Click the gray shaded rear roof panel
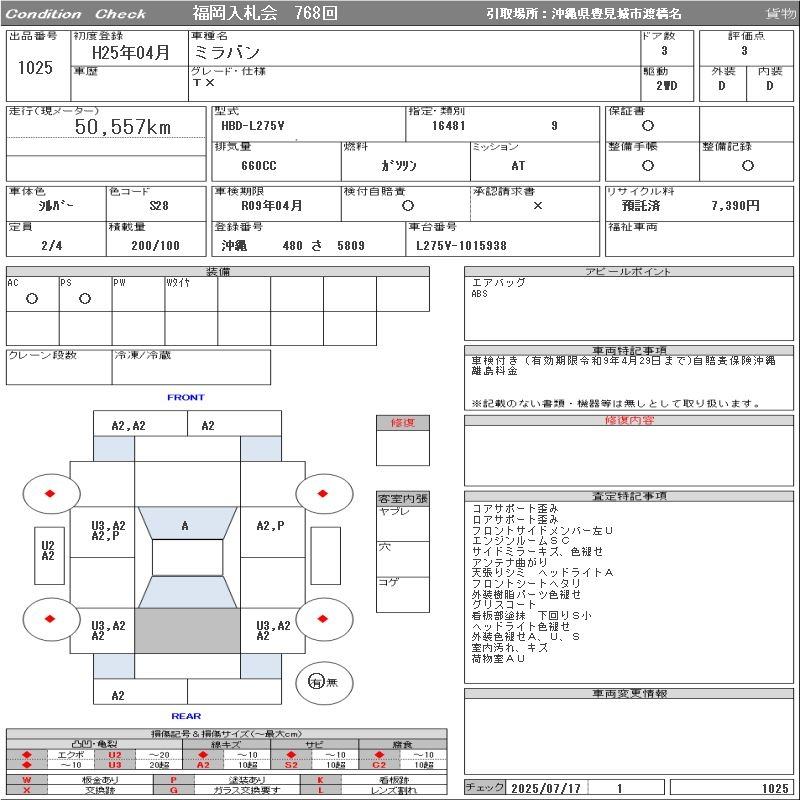Screen dimensions: 800x800 coord(187,630)
